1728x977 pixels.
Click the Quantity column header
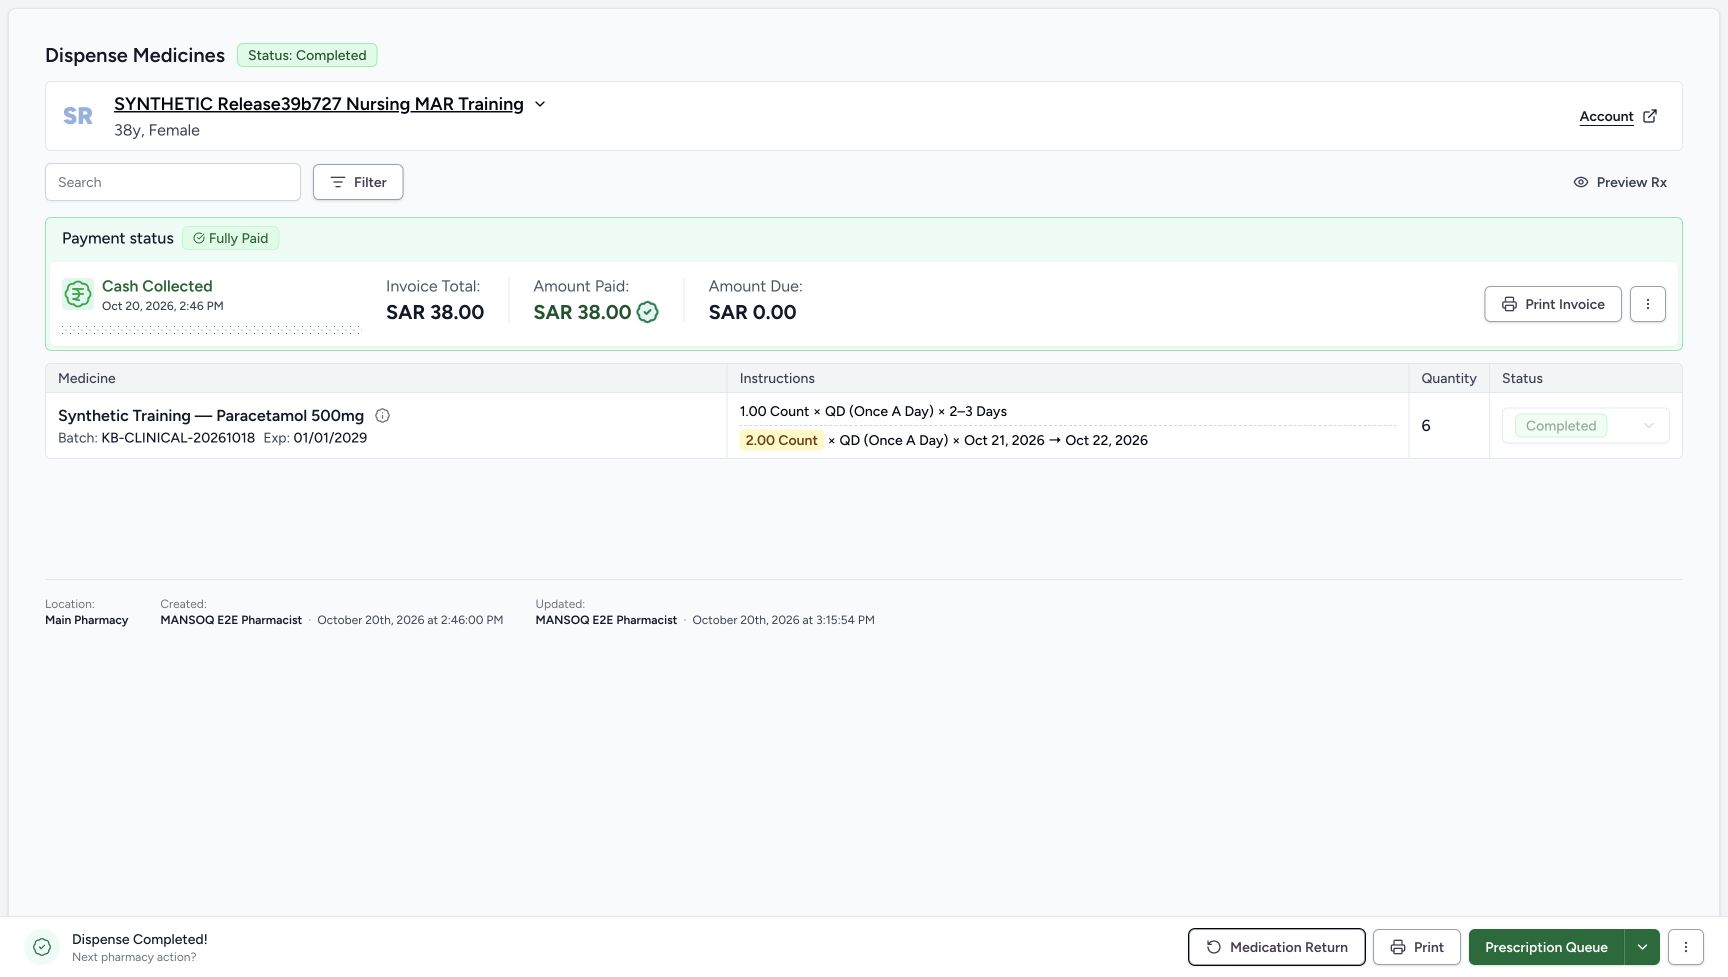click(1449, 378)
